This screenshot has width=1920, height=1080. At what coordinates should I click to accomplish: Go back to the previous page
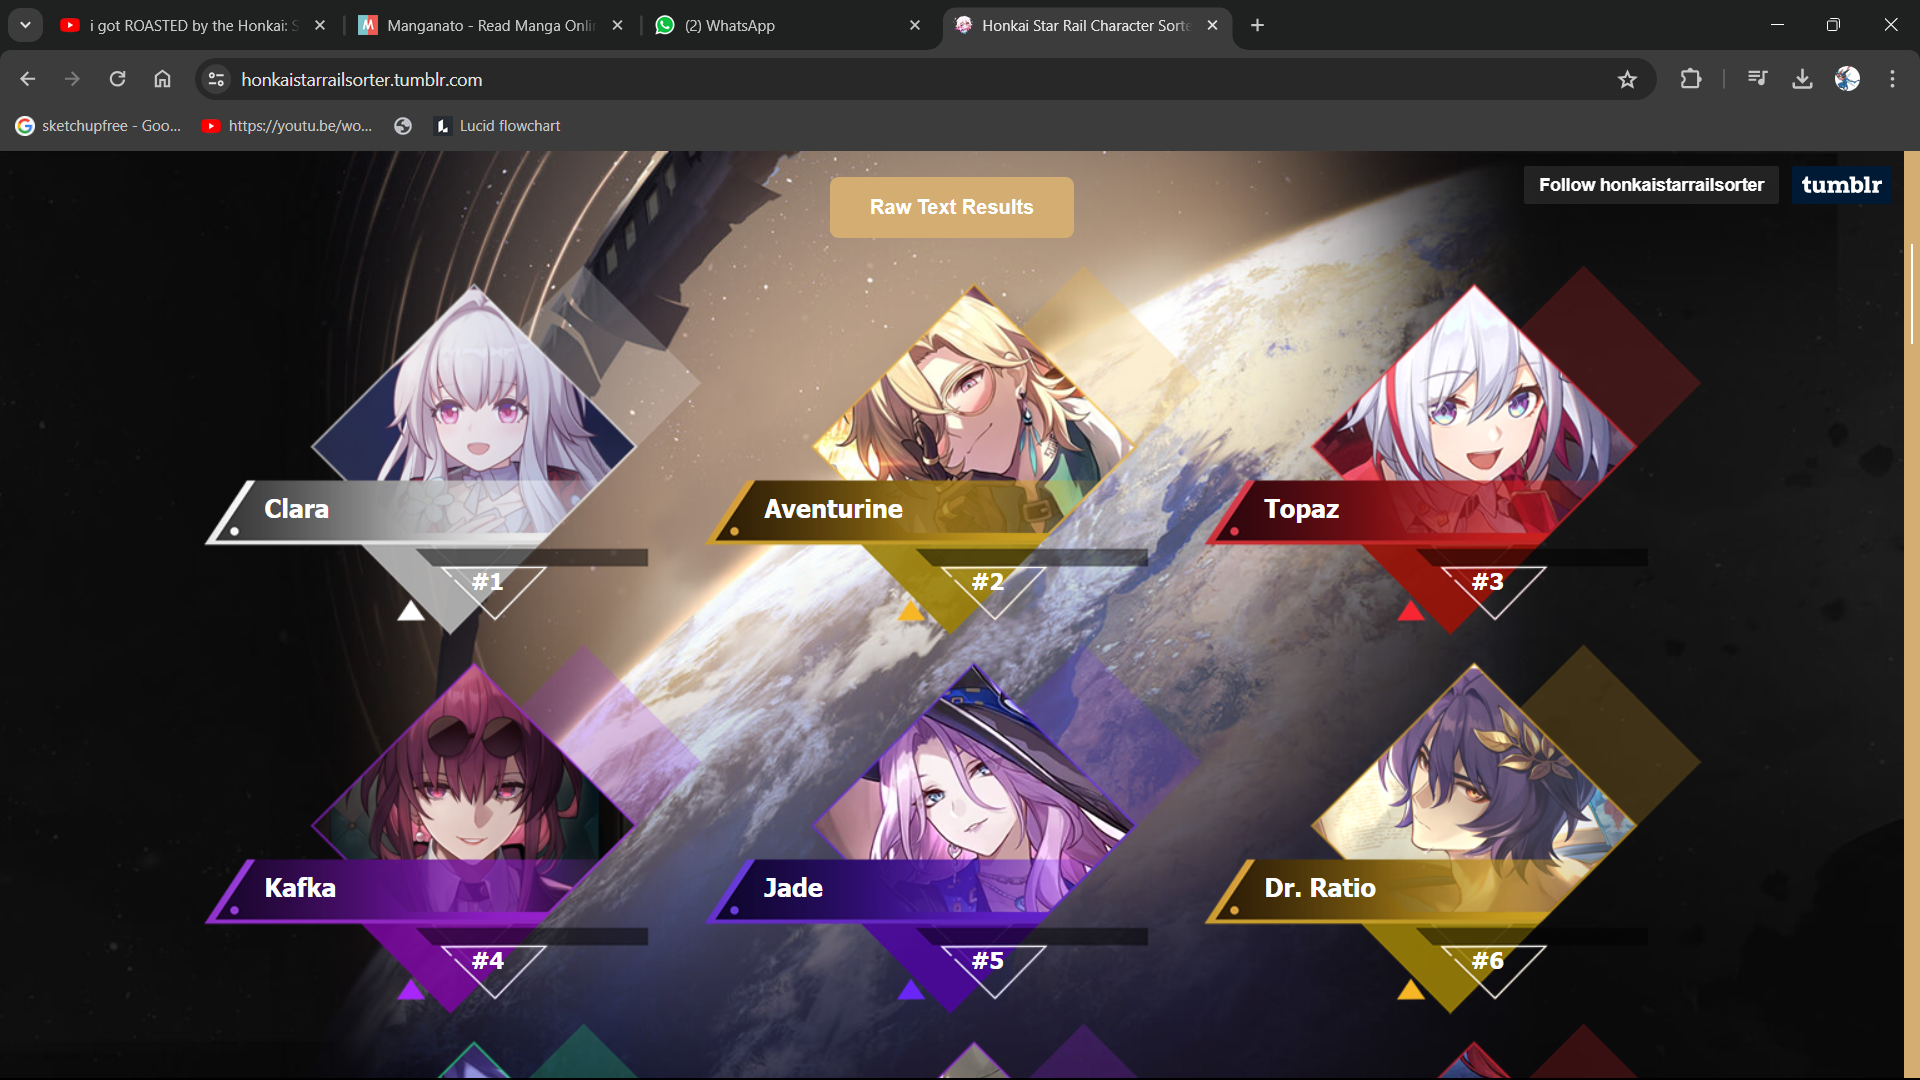click(26, 79)
